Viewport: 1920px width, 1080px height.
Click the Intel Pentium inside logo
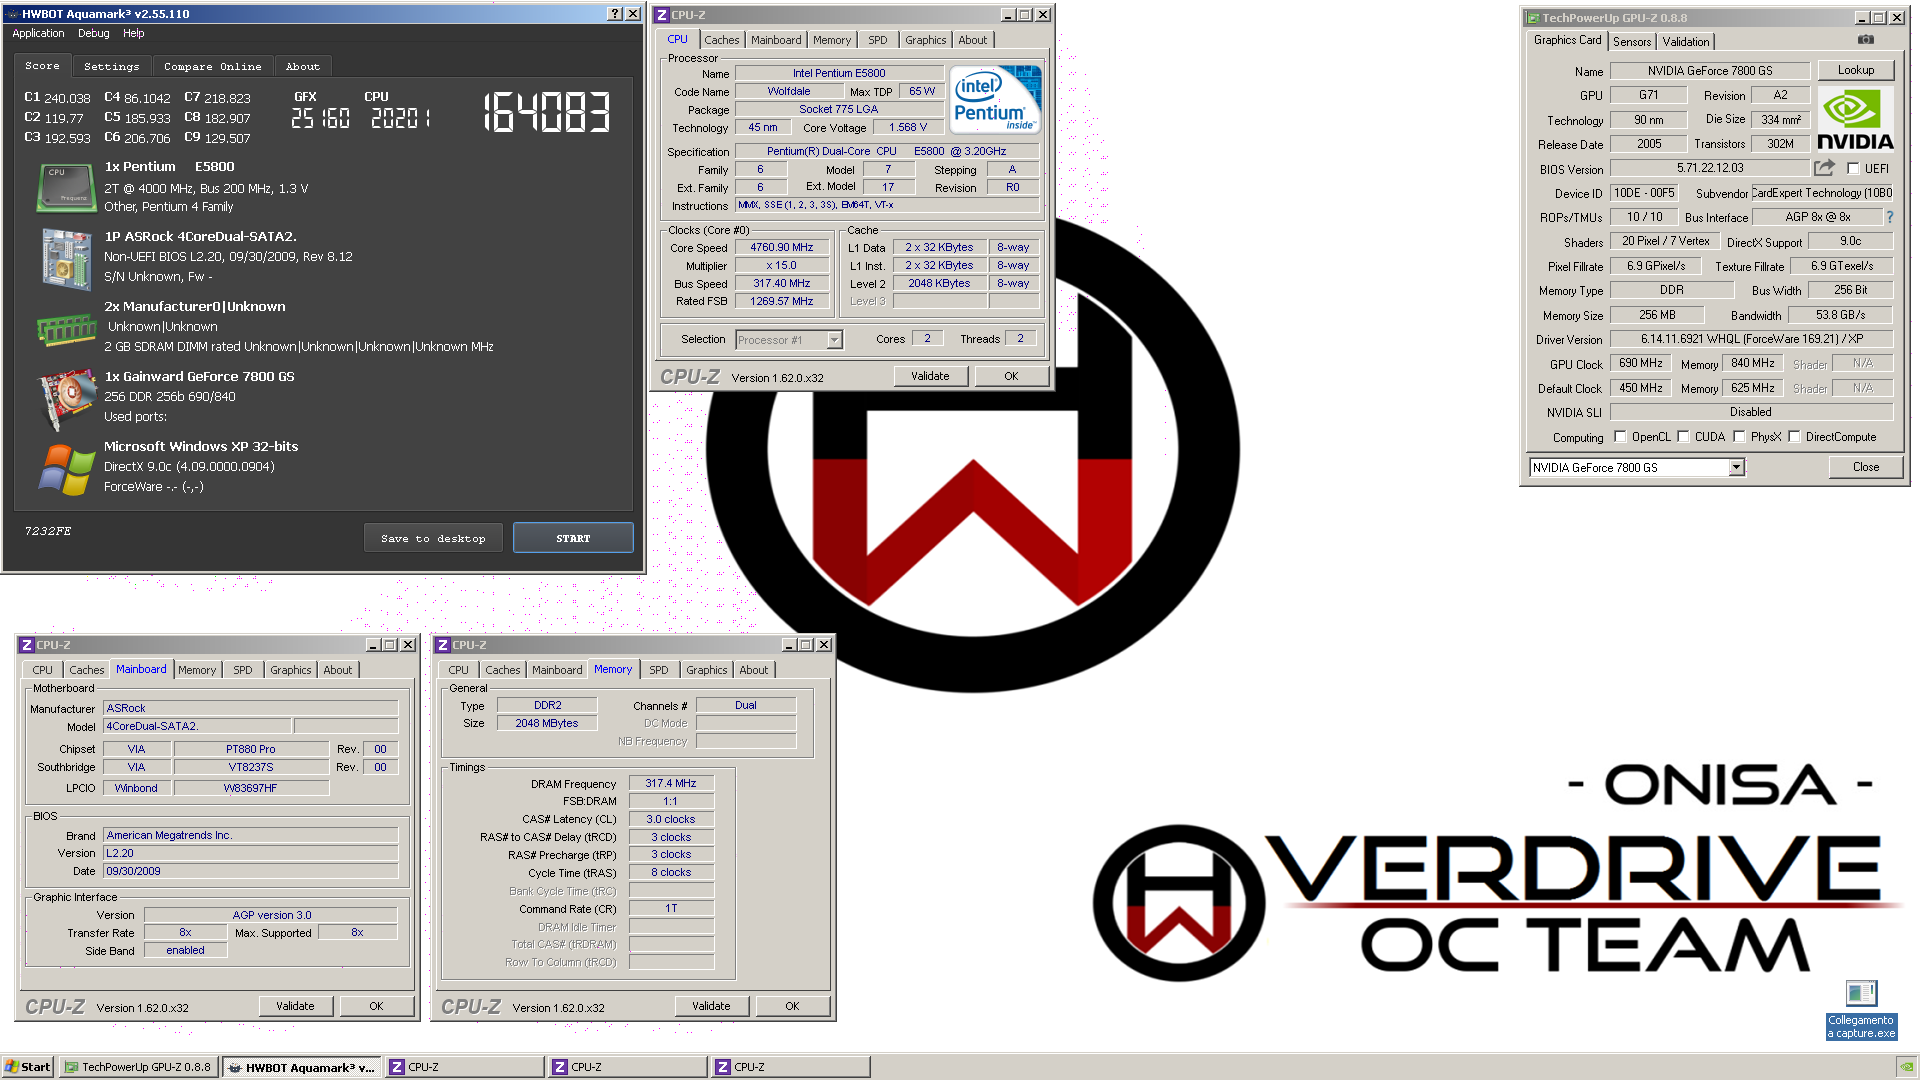pos(995,99)
